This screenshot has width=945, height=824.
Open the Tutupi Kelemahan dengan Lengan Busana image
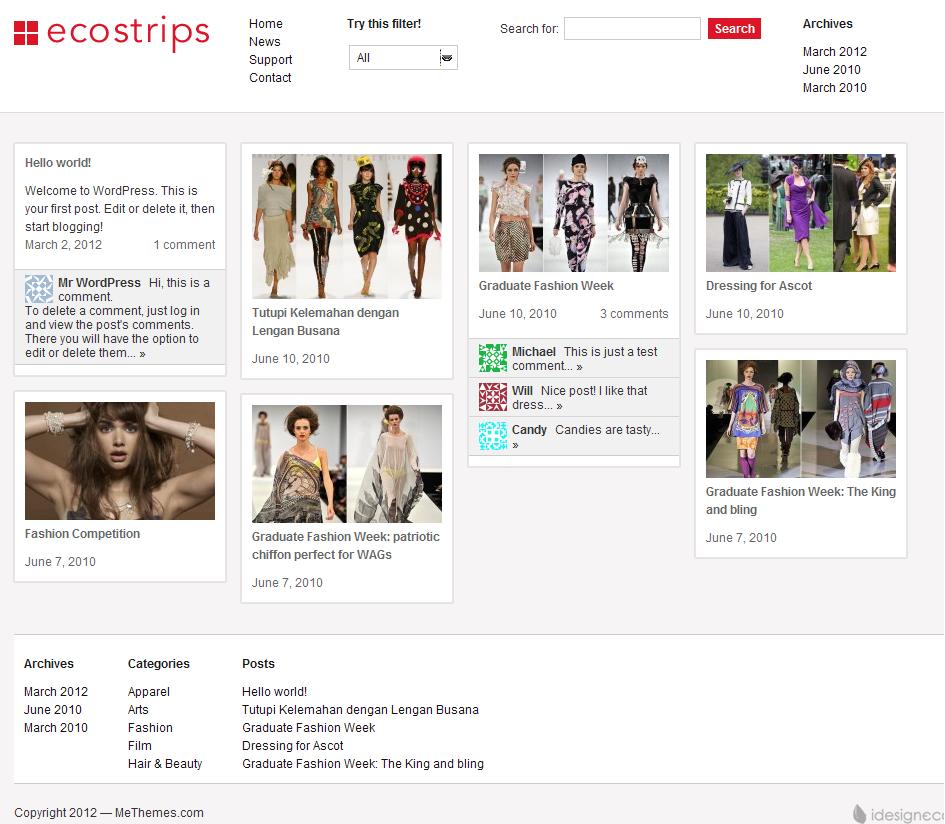(347, 226)
